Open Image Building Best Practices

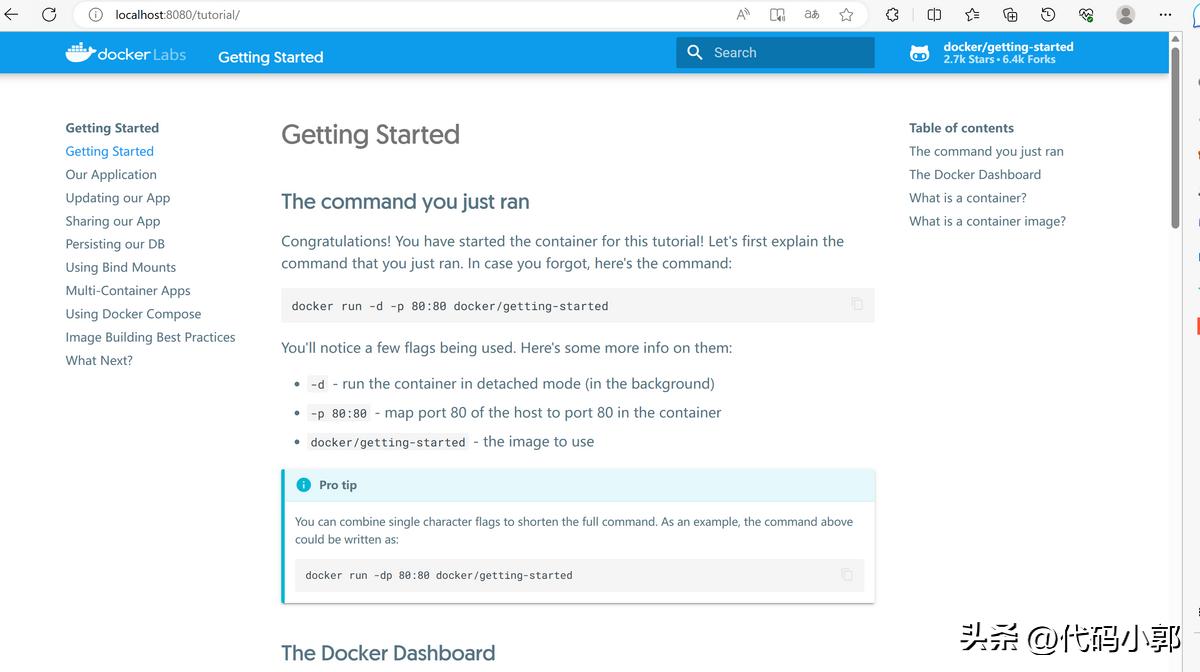(x=150, y=337)
